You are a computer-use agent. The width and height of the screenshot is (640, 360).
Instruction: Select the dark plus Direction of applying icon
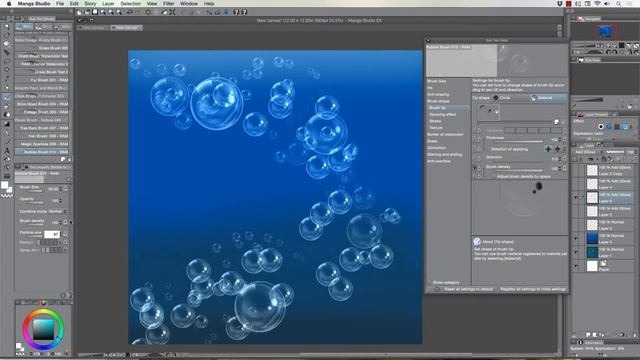coord(558,149)
